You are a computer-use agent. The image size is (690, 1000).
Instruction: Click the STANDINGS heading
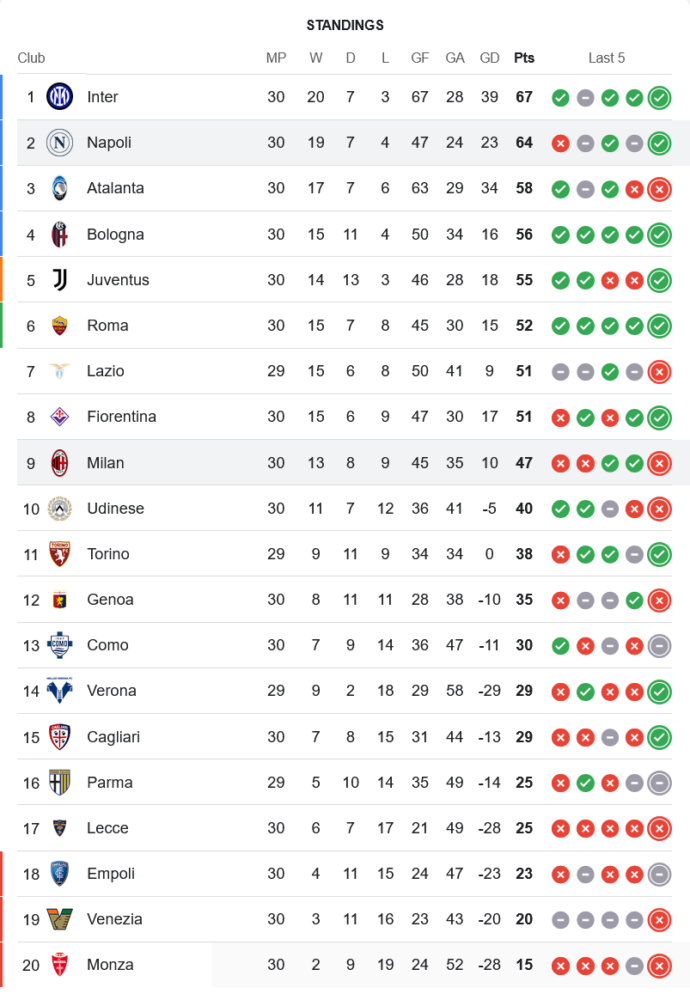point(345,25)
